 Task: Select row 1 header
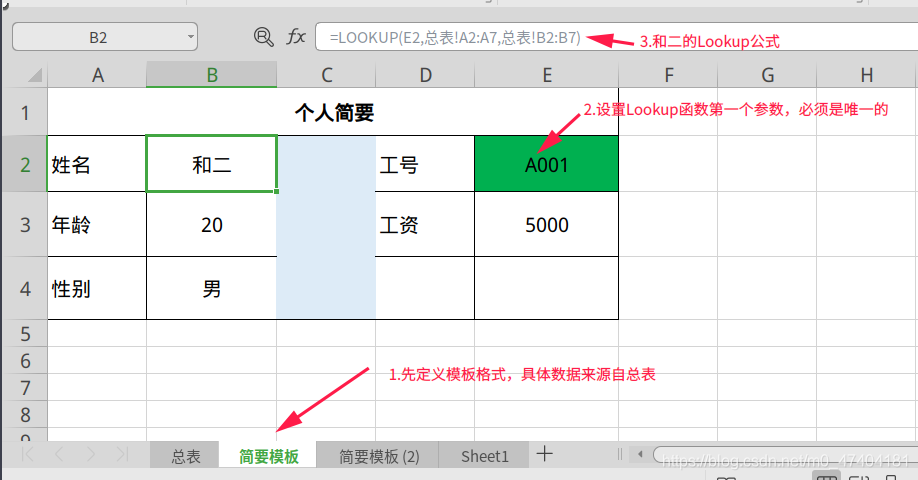(x=25, y=112)
